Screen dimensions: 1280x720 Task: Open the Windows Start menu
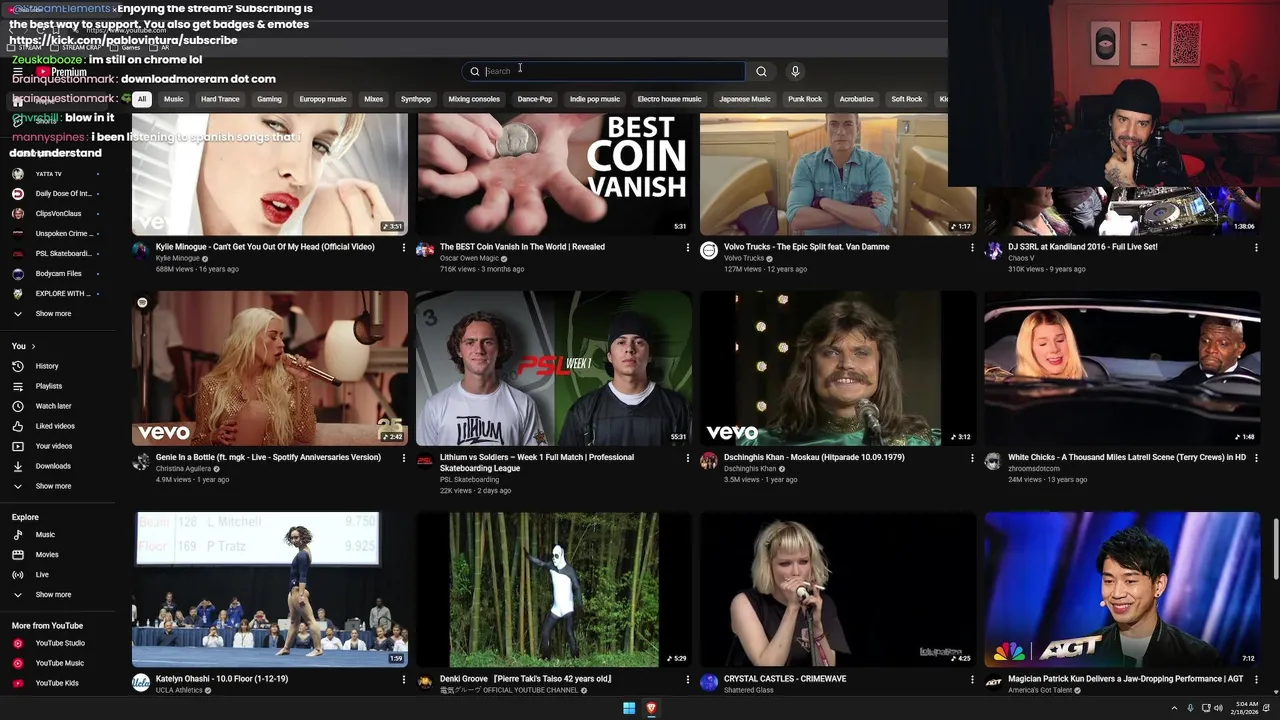tap(629, 708)
